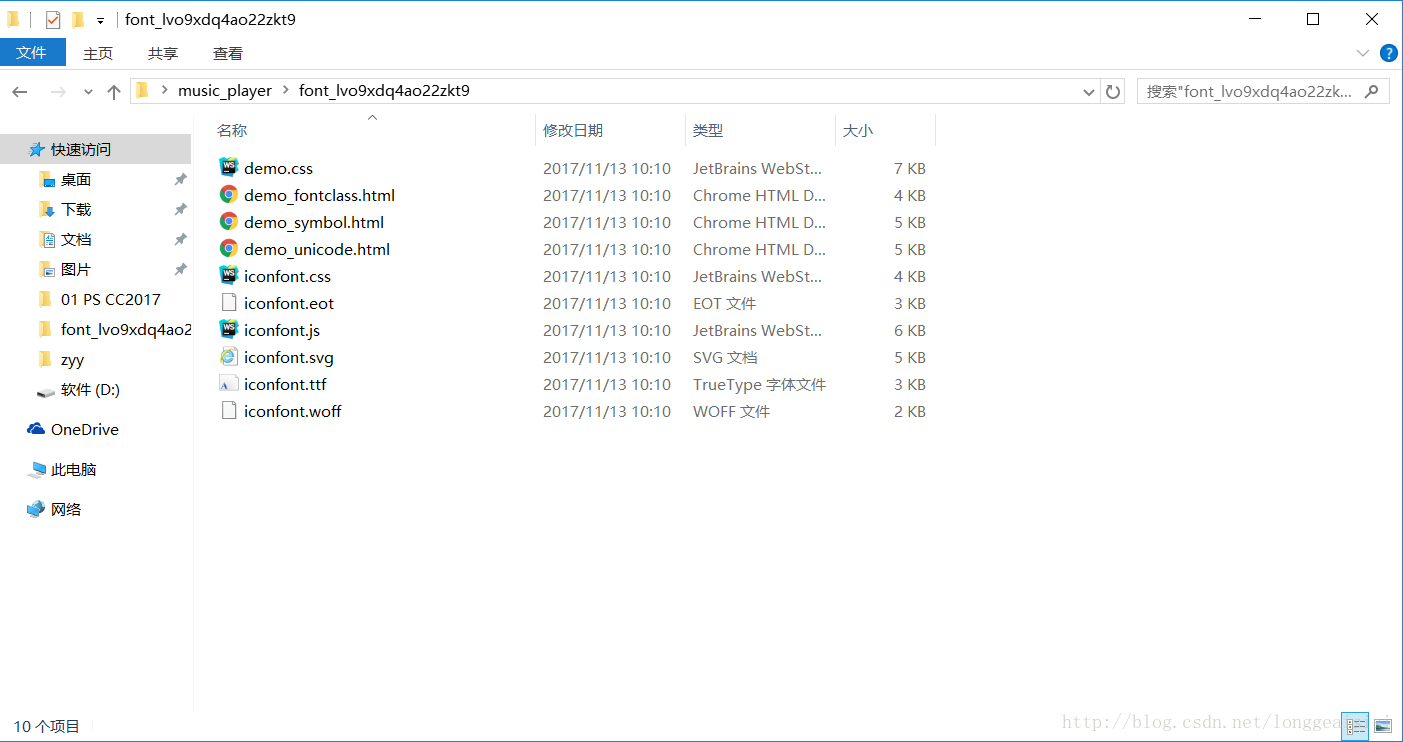
Task: Click the 此电脑 computer icon
Action: tap(36, 469)
